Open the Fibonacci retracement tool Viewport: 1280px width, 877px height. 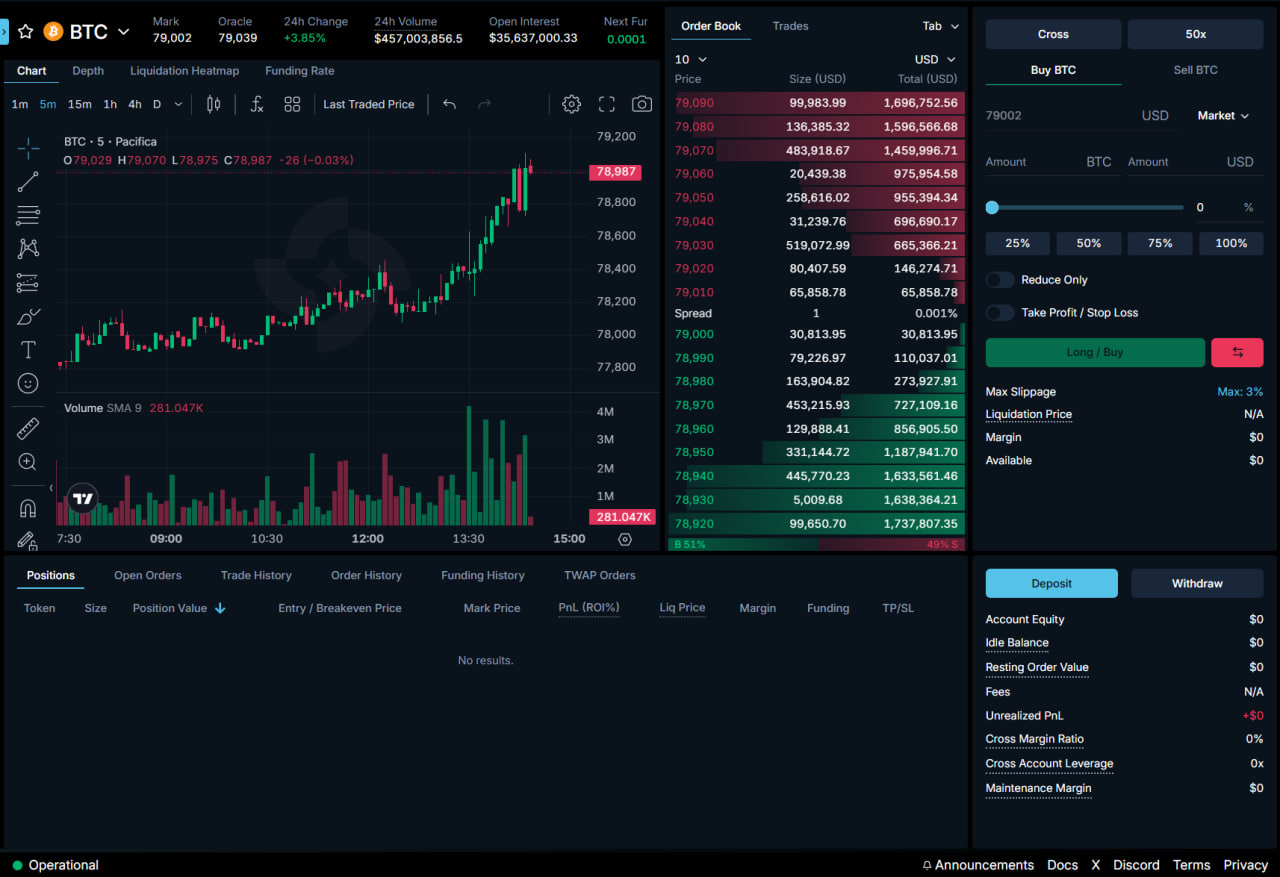click(x=28, y=215)
